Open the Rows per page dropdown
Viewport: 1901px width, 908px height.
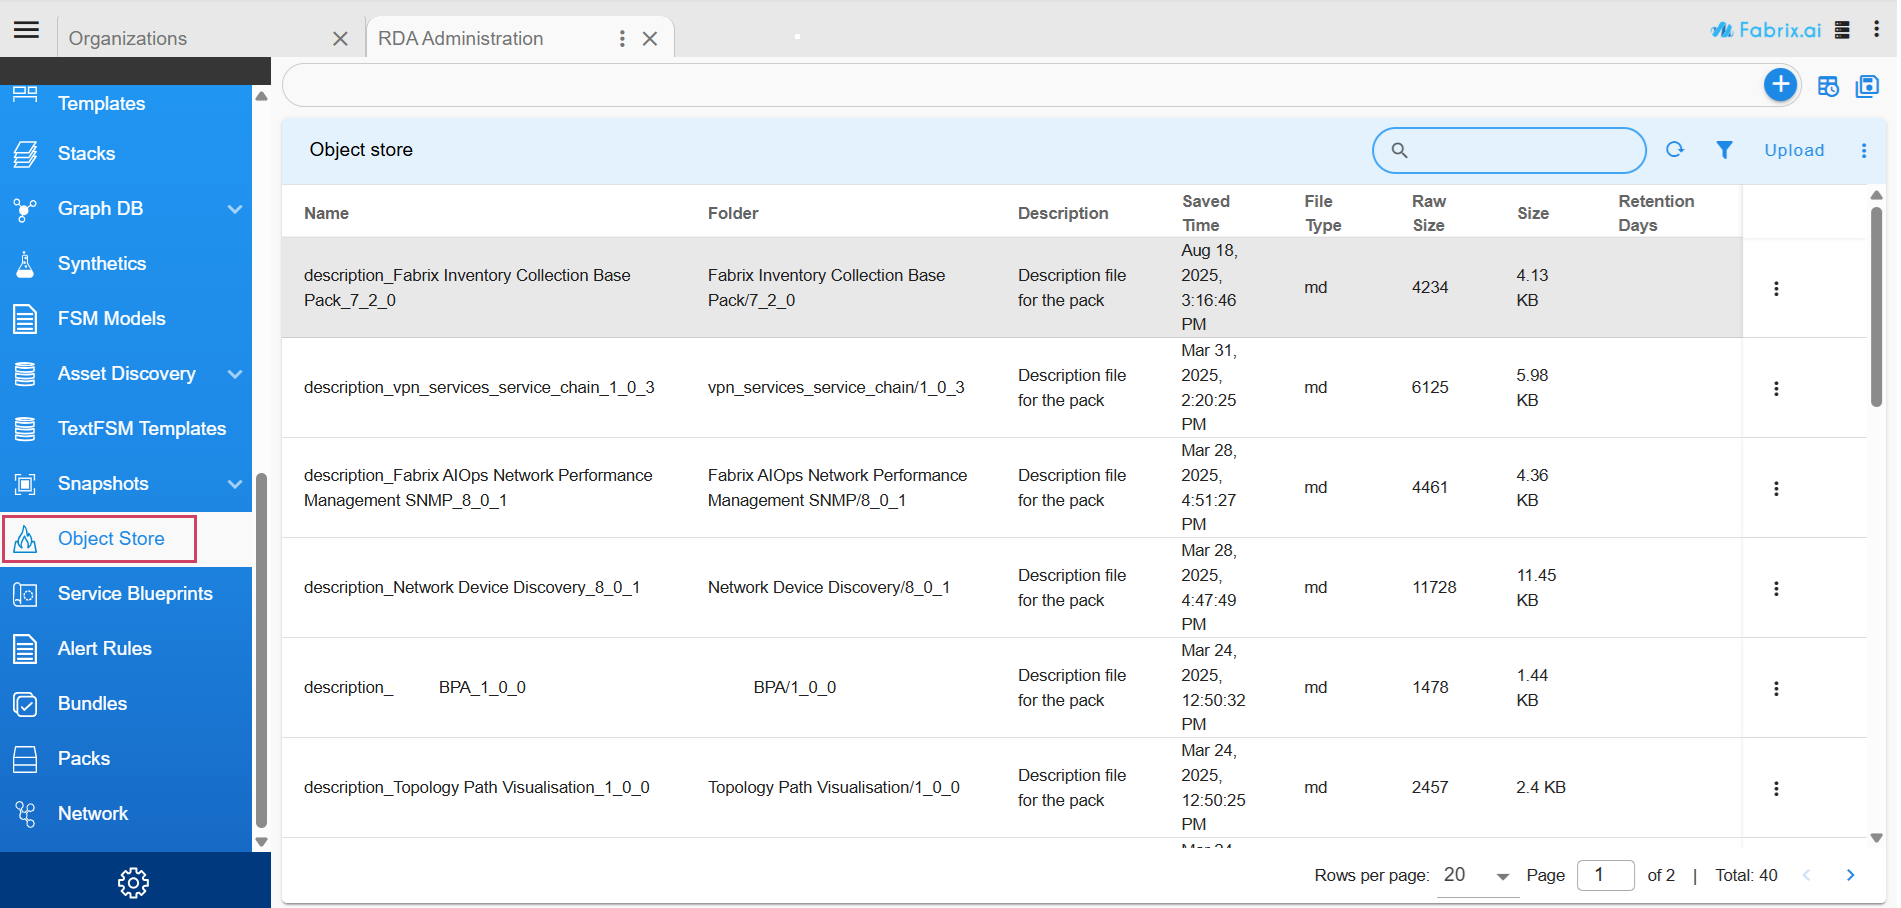[1477, 876]
